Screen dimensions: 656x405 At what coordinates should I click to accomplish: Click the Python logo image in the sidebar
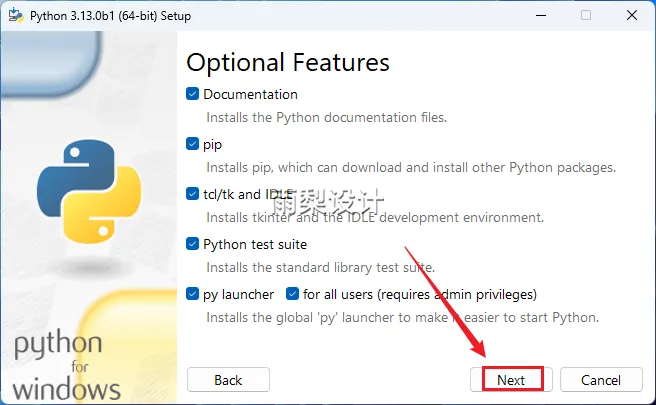click(x=89, y=191)
